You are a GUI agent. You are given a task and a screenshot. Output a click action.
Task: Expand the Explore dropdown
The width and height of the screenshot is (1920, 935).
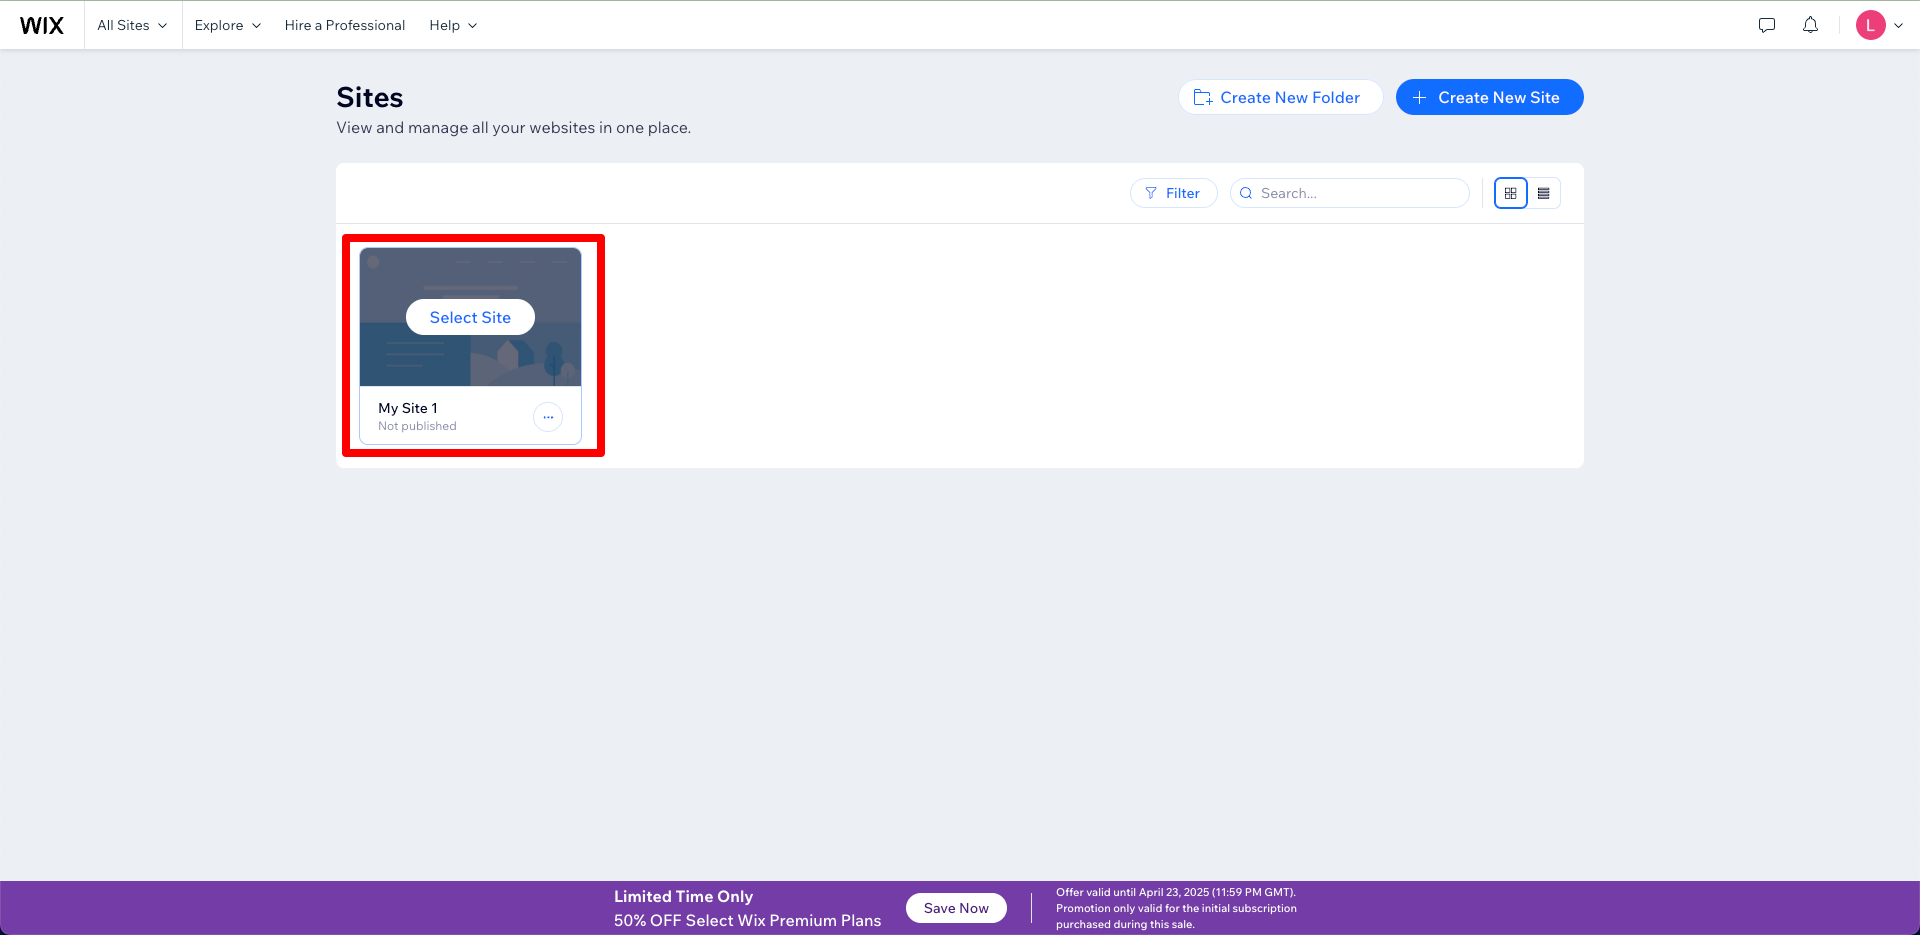pos(227,25)
